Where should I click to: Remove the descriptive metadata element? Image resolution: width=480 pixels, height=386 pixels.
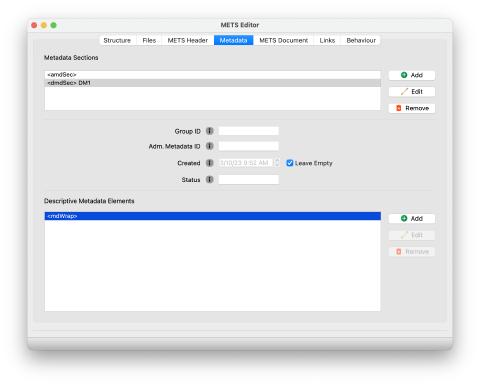[x=412, y=252]
